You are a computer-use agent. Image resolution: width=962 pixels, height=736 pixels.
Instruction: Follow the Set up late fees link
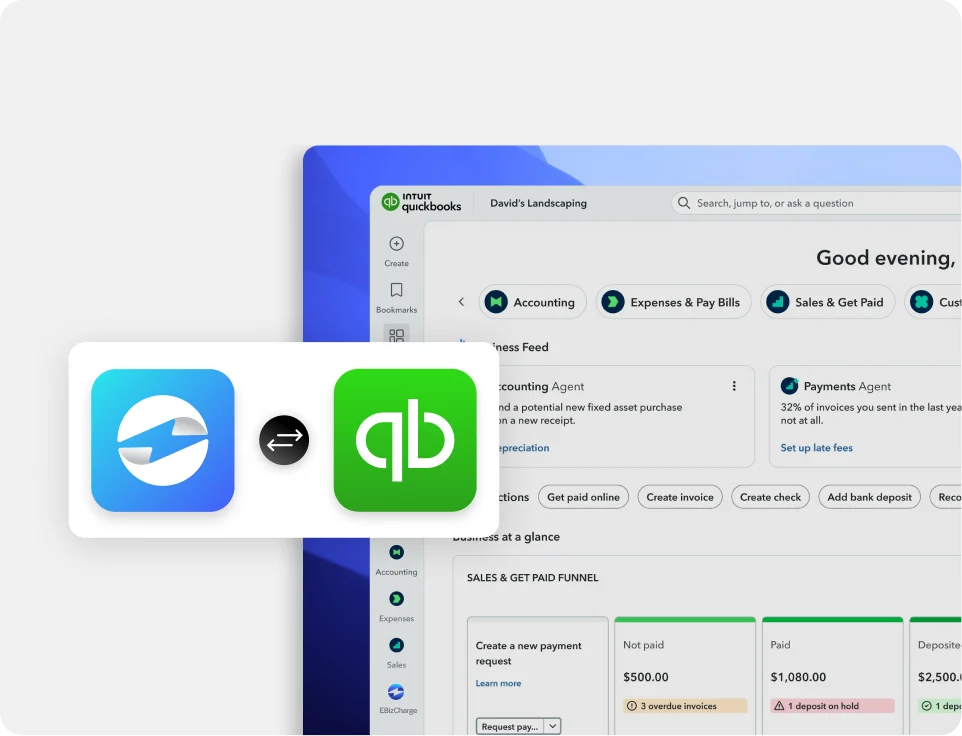pyautogui.click(x=817, y=448)
